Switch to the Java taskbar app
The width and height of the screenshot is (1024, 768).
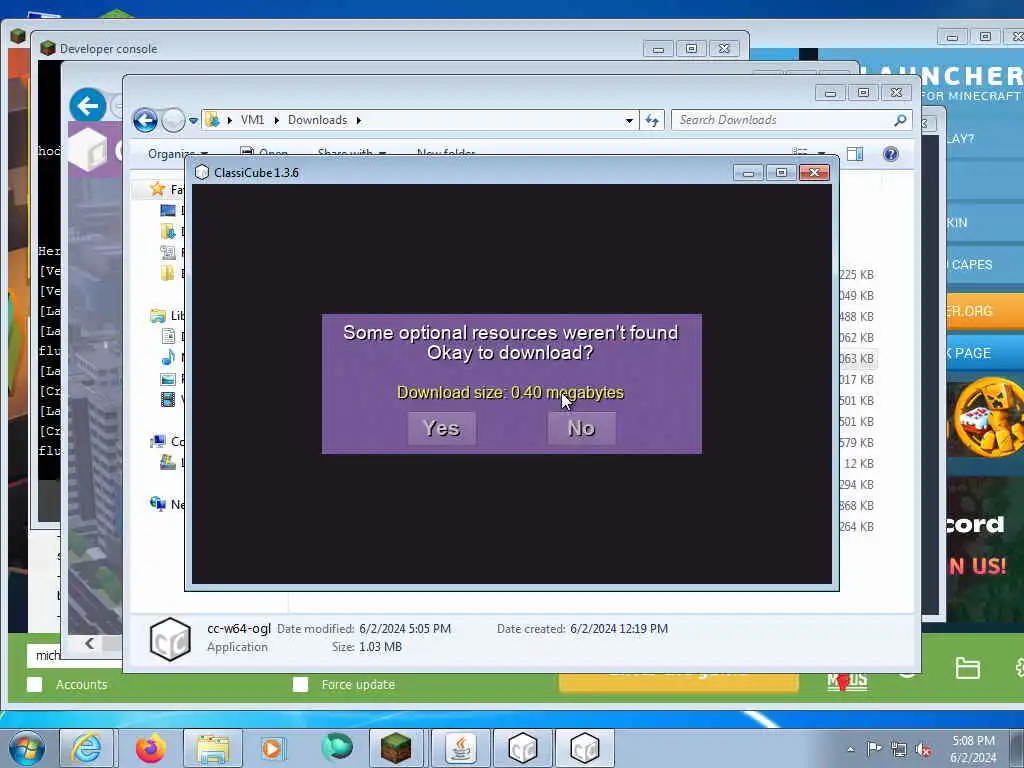[461, 748]
